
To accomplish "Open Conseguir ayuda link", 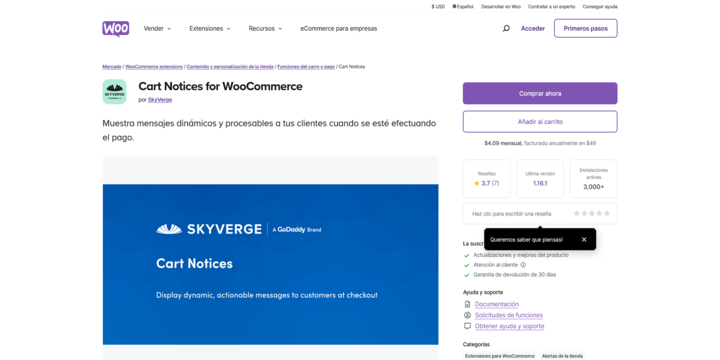I will [x=600, y=7].
